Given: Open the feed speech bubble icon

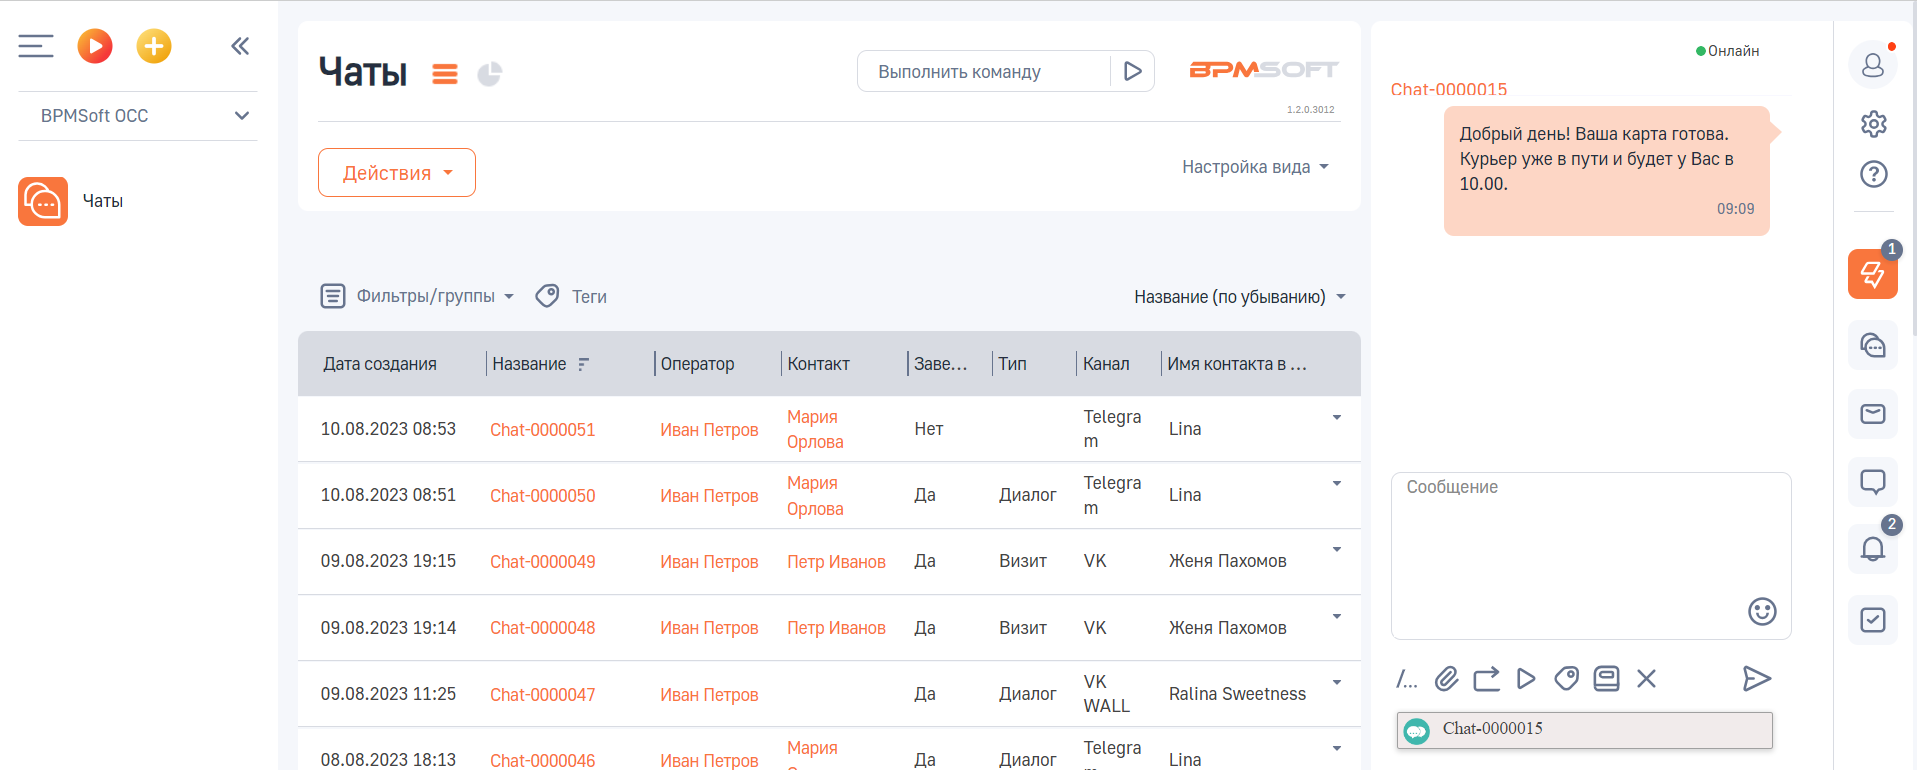Looking at the screenshot, I should (1873, 482).
